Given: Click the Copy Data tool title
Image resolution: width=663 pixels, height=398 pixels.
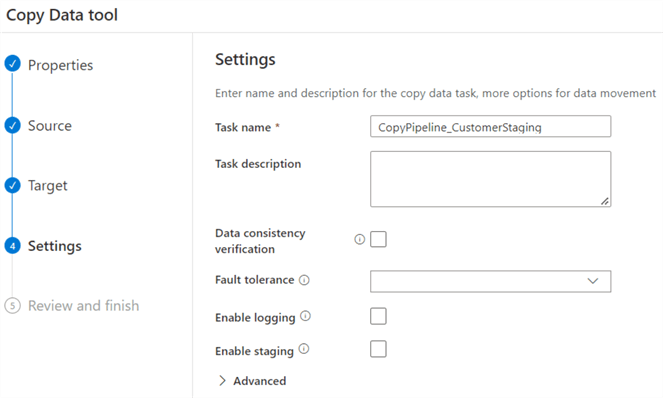Looking at the screenshot, I should [x=62, y=15].
